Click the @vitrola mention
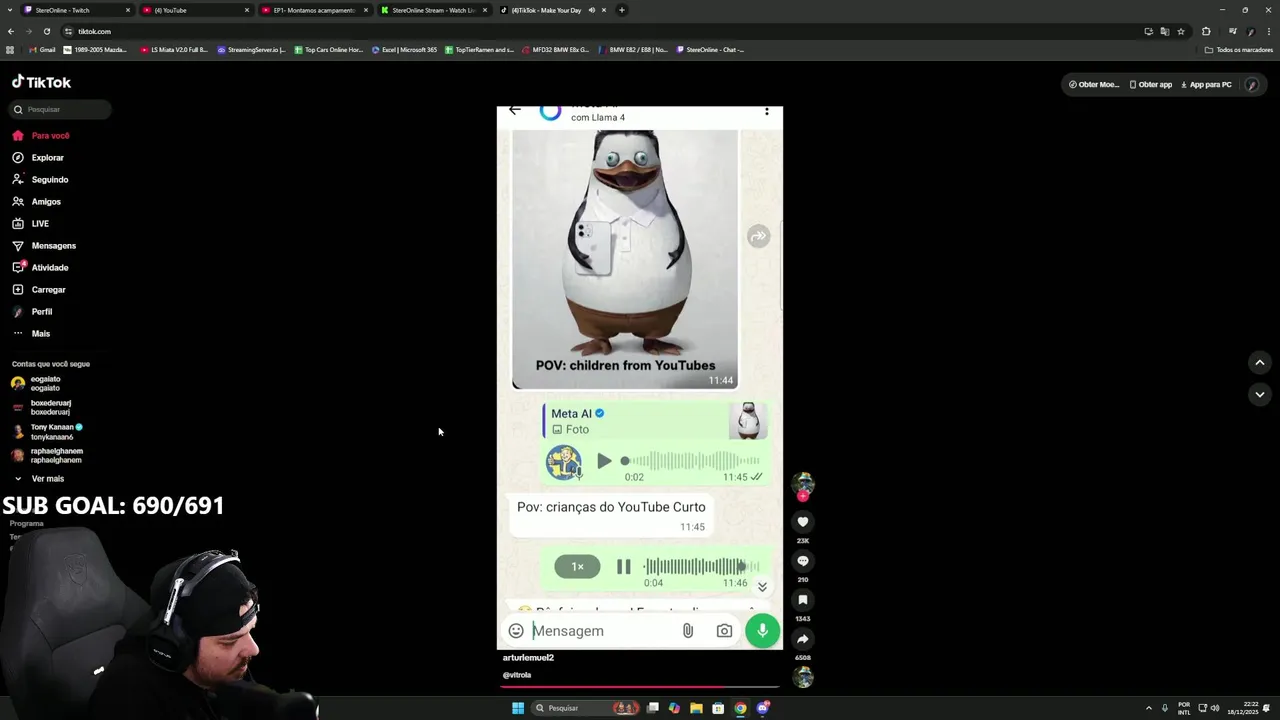The width and height of the screenshot is (1280, 720). pyautogui.click(x=517, y=675)
